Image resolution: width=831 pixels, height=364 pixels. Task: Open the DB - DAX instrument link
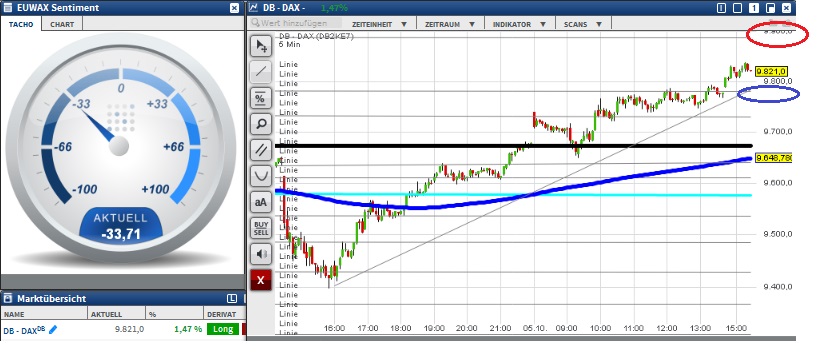pos(24,330)
